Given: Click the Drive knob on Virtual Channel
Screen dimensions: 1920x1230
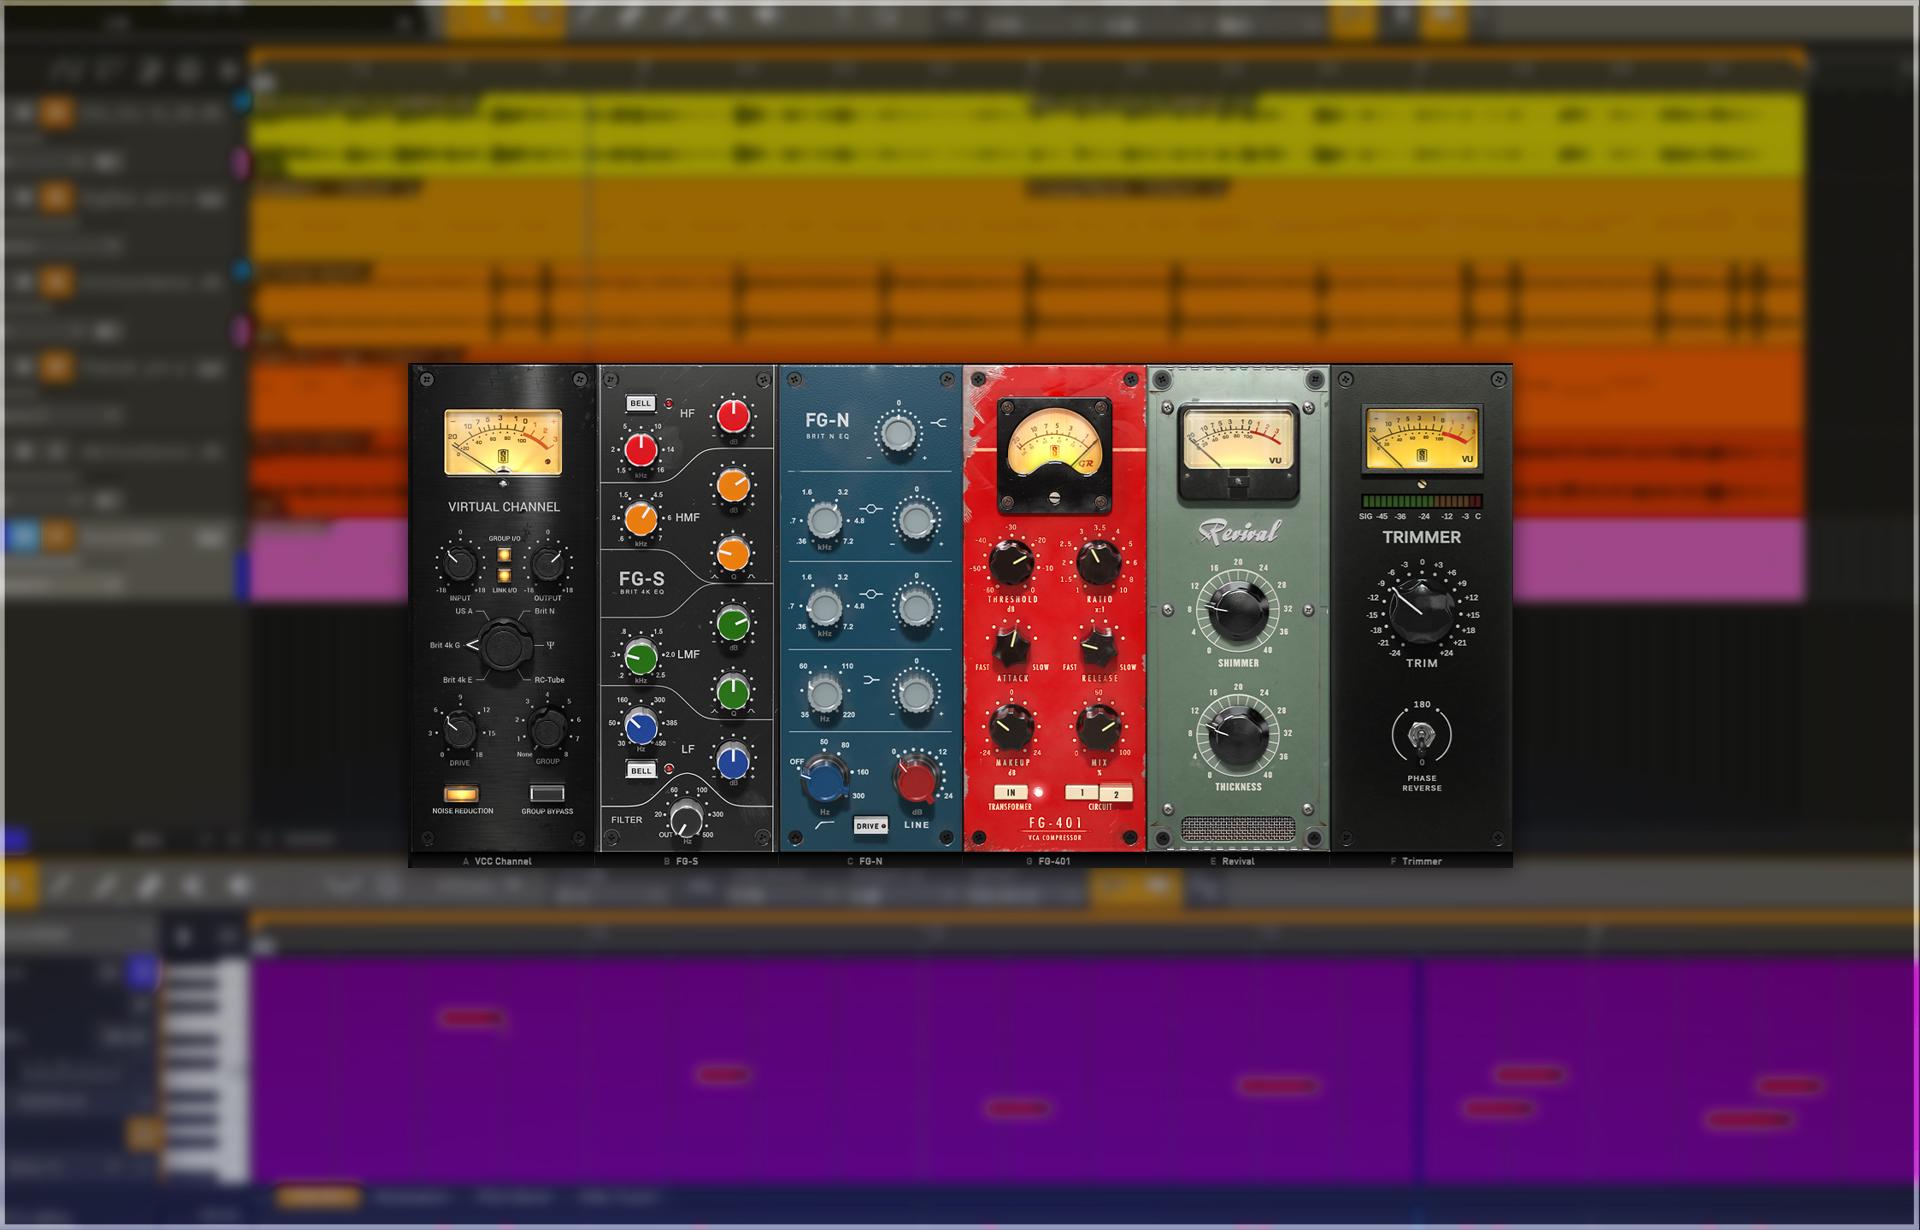Looking at the screenshot, I should pos(459,729).
